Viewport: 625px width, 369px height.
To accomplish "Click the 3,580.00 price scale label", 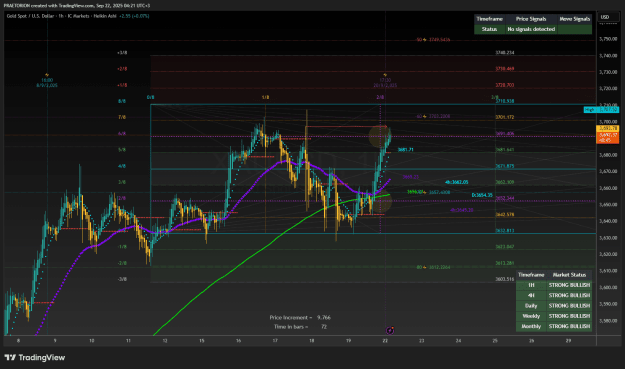I will click(608, 321).
